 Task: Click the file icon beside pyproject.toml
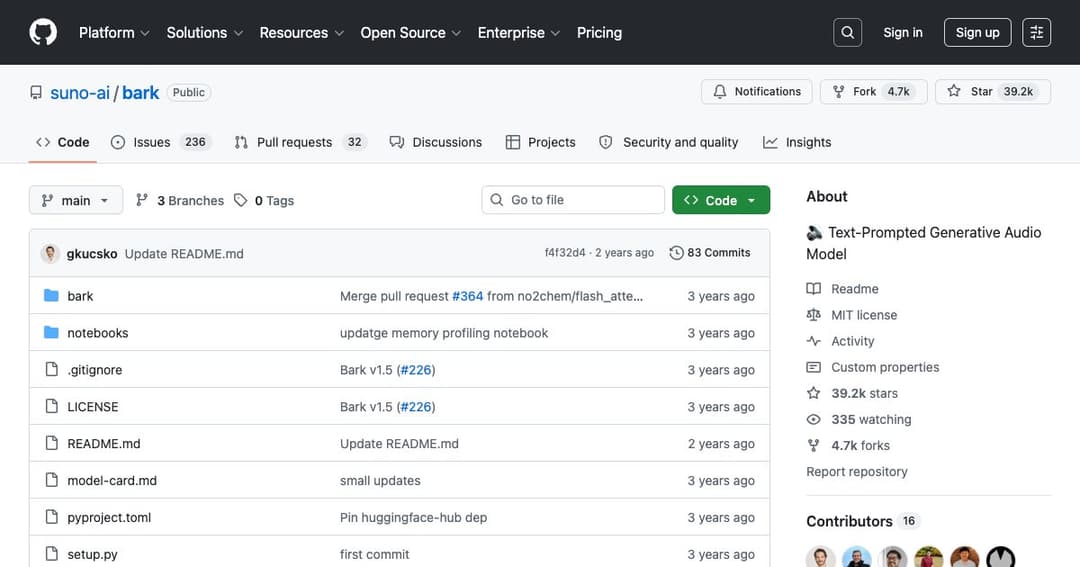[52, 517]
